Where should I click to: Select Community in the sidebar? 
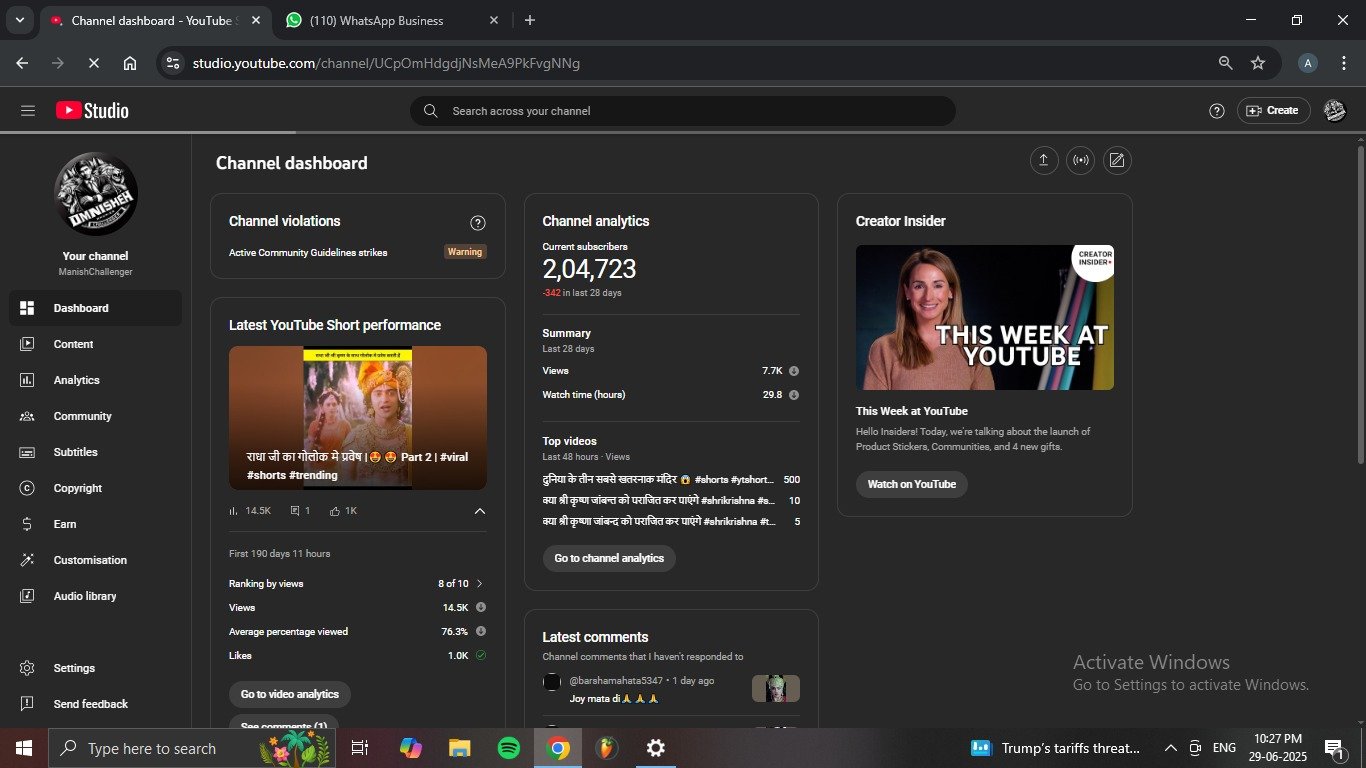tap(95, 416)
